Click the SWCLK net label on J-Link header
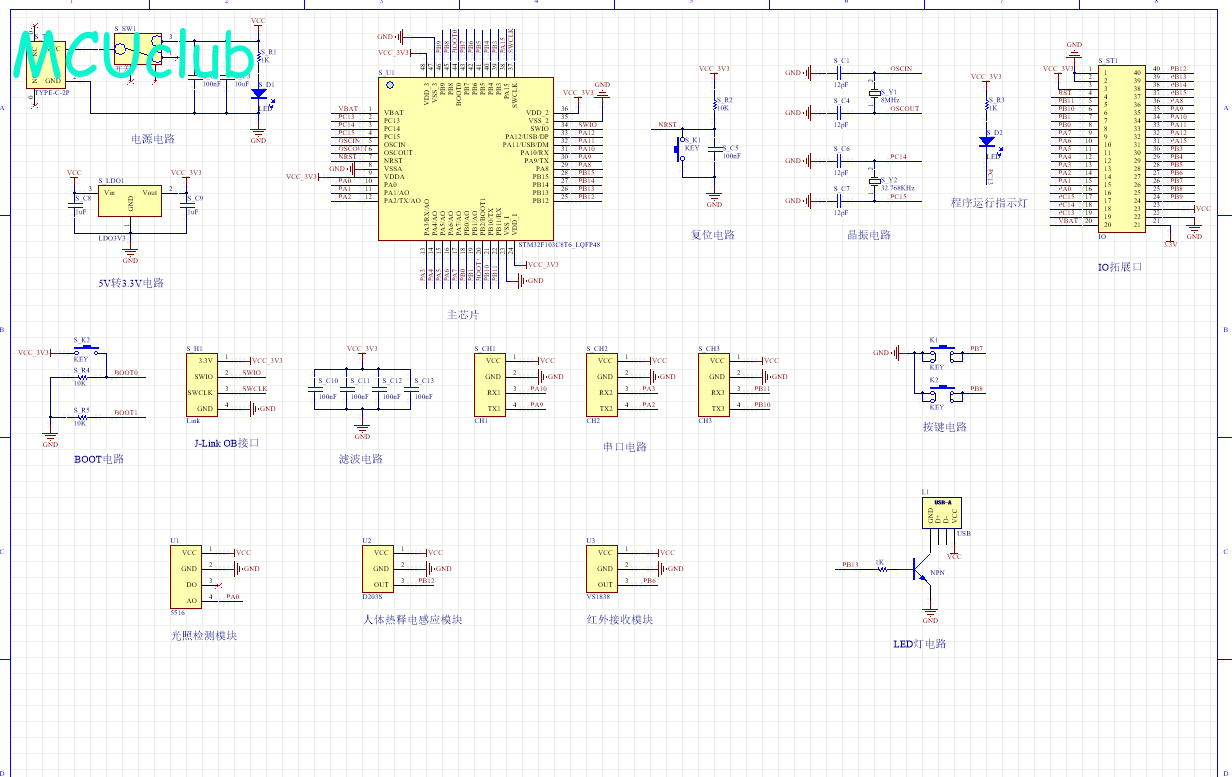The width and height of the screenshot is (1232, 777). (x=255, y=389)
